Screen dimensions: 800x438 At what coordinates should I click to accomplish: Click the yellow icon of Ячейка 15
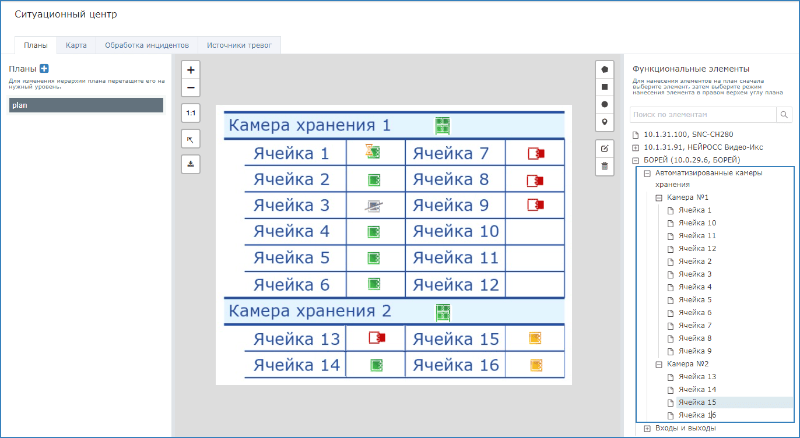535,338
